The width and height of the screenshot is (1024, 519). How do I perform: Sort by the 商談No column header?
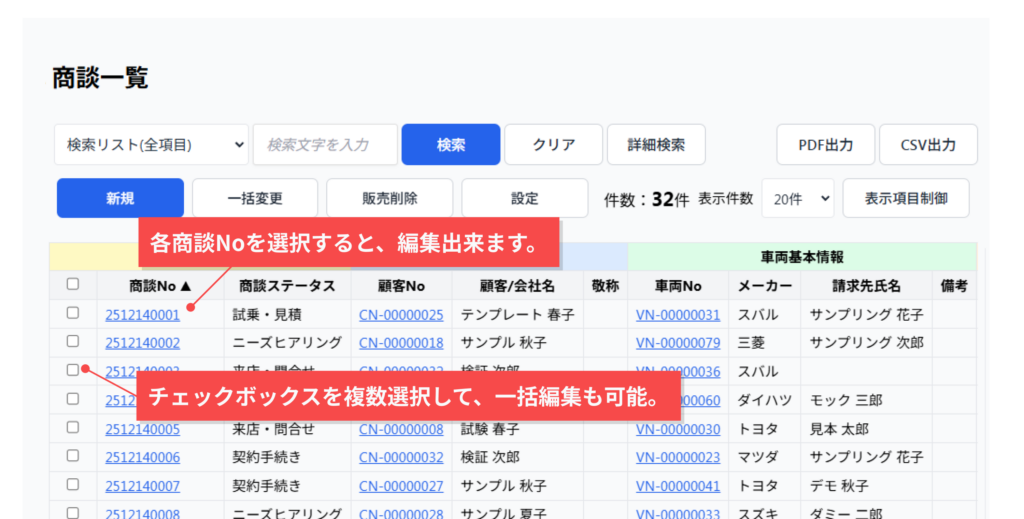[160, 286]
